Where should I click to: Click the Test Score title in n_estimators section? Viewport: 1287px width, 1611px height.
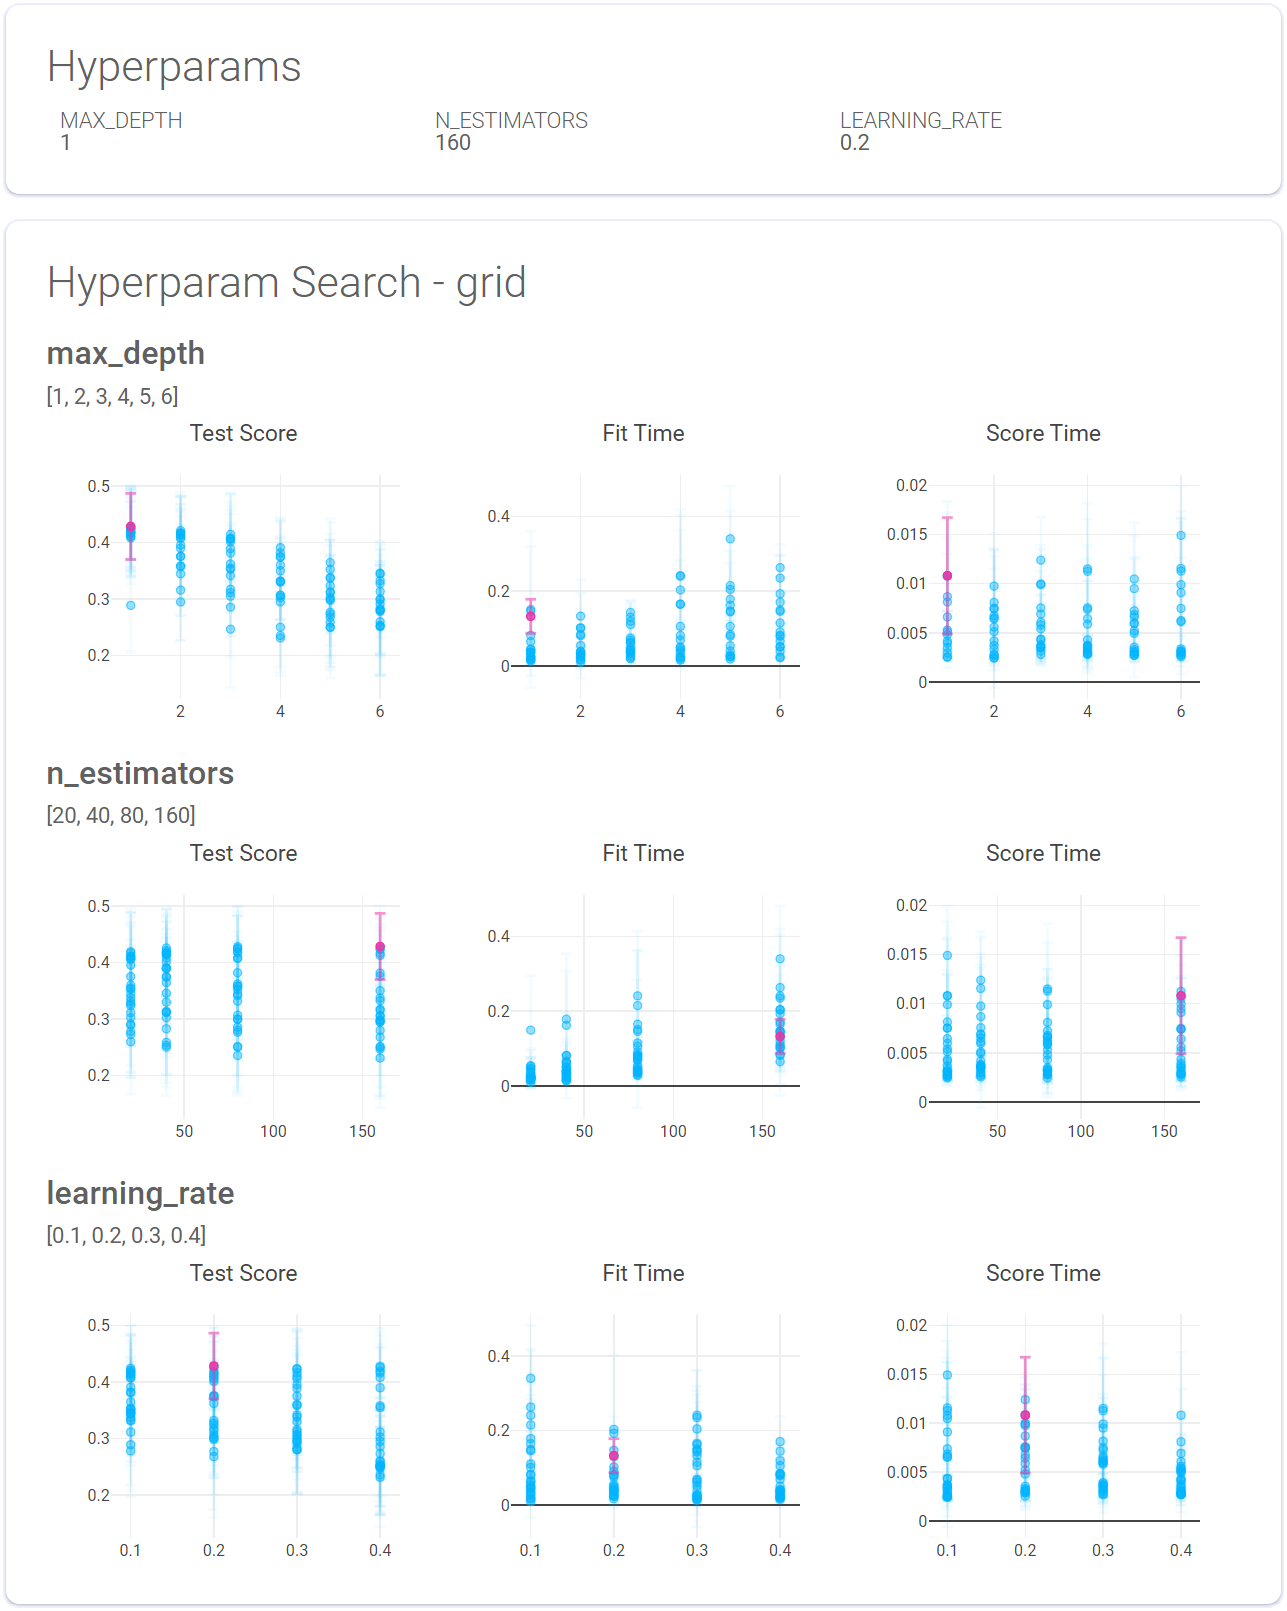coord(244,854)
